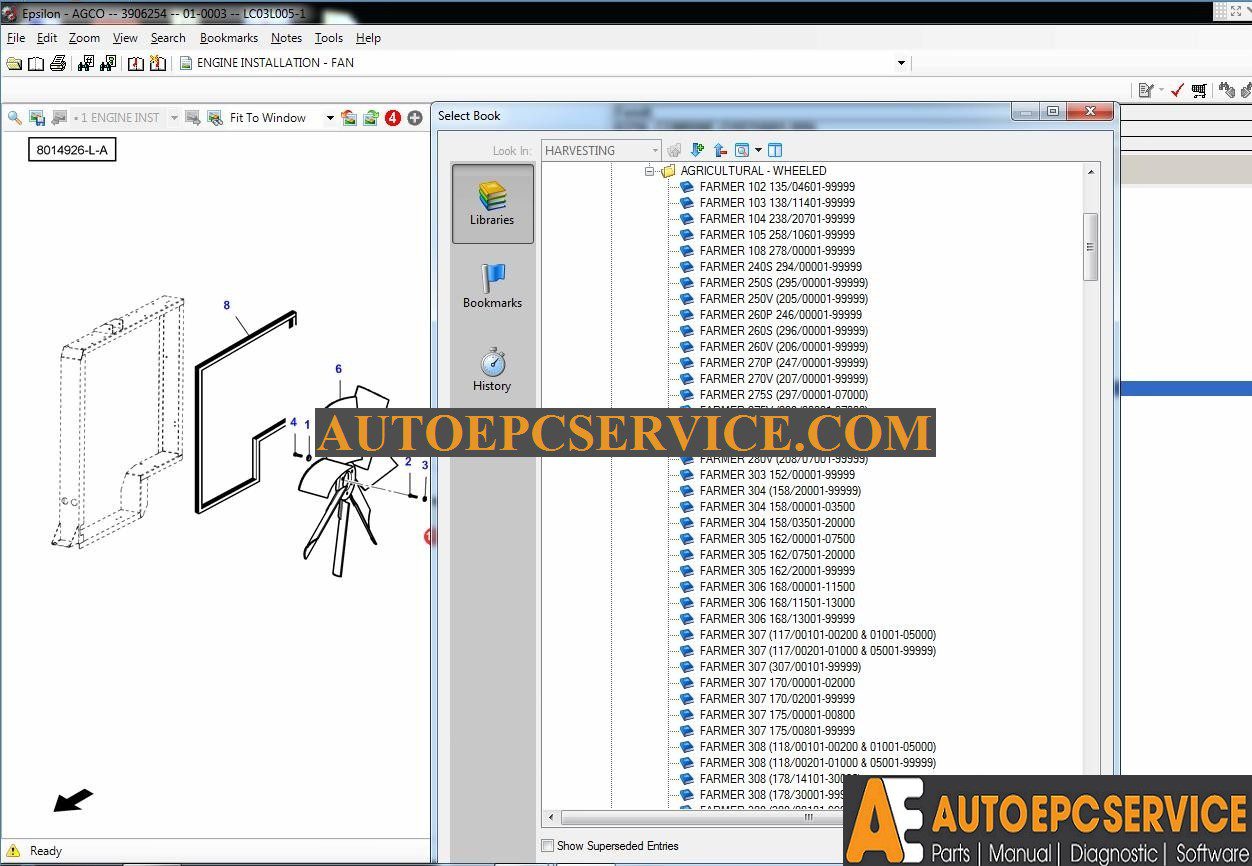Viewport: 1252px width, 866px height.
Task: Open the page title dropdown arrow
Action: pyautogui.click(x=901, y=63)
